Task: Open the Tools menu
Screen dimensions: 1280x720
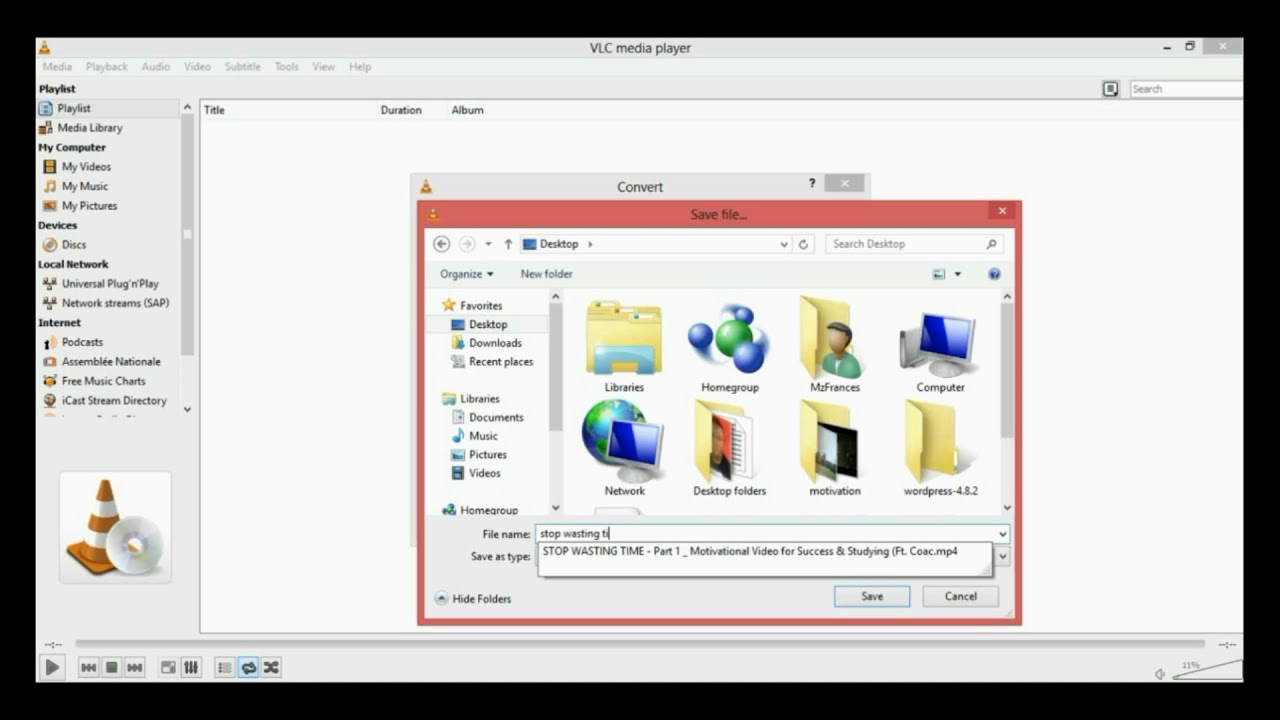Action: click(x=287, y=67)
